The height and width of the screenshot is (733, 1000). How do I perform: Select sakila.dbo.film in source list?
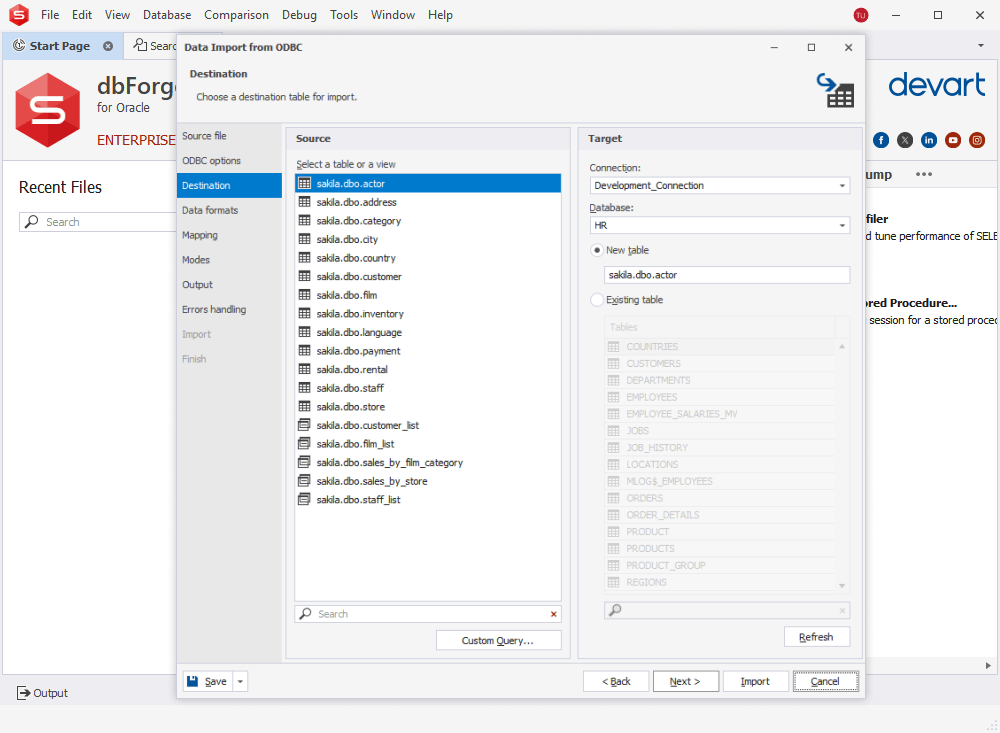427,295
